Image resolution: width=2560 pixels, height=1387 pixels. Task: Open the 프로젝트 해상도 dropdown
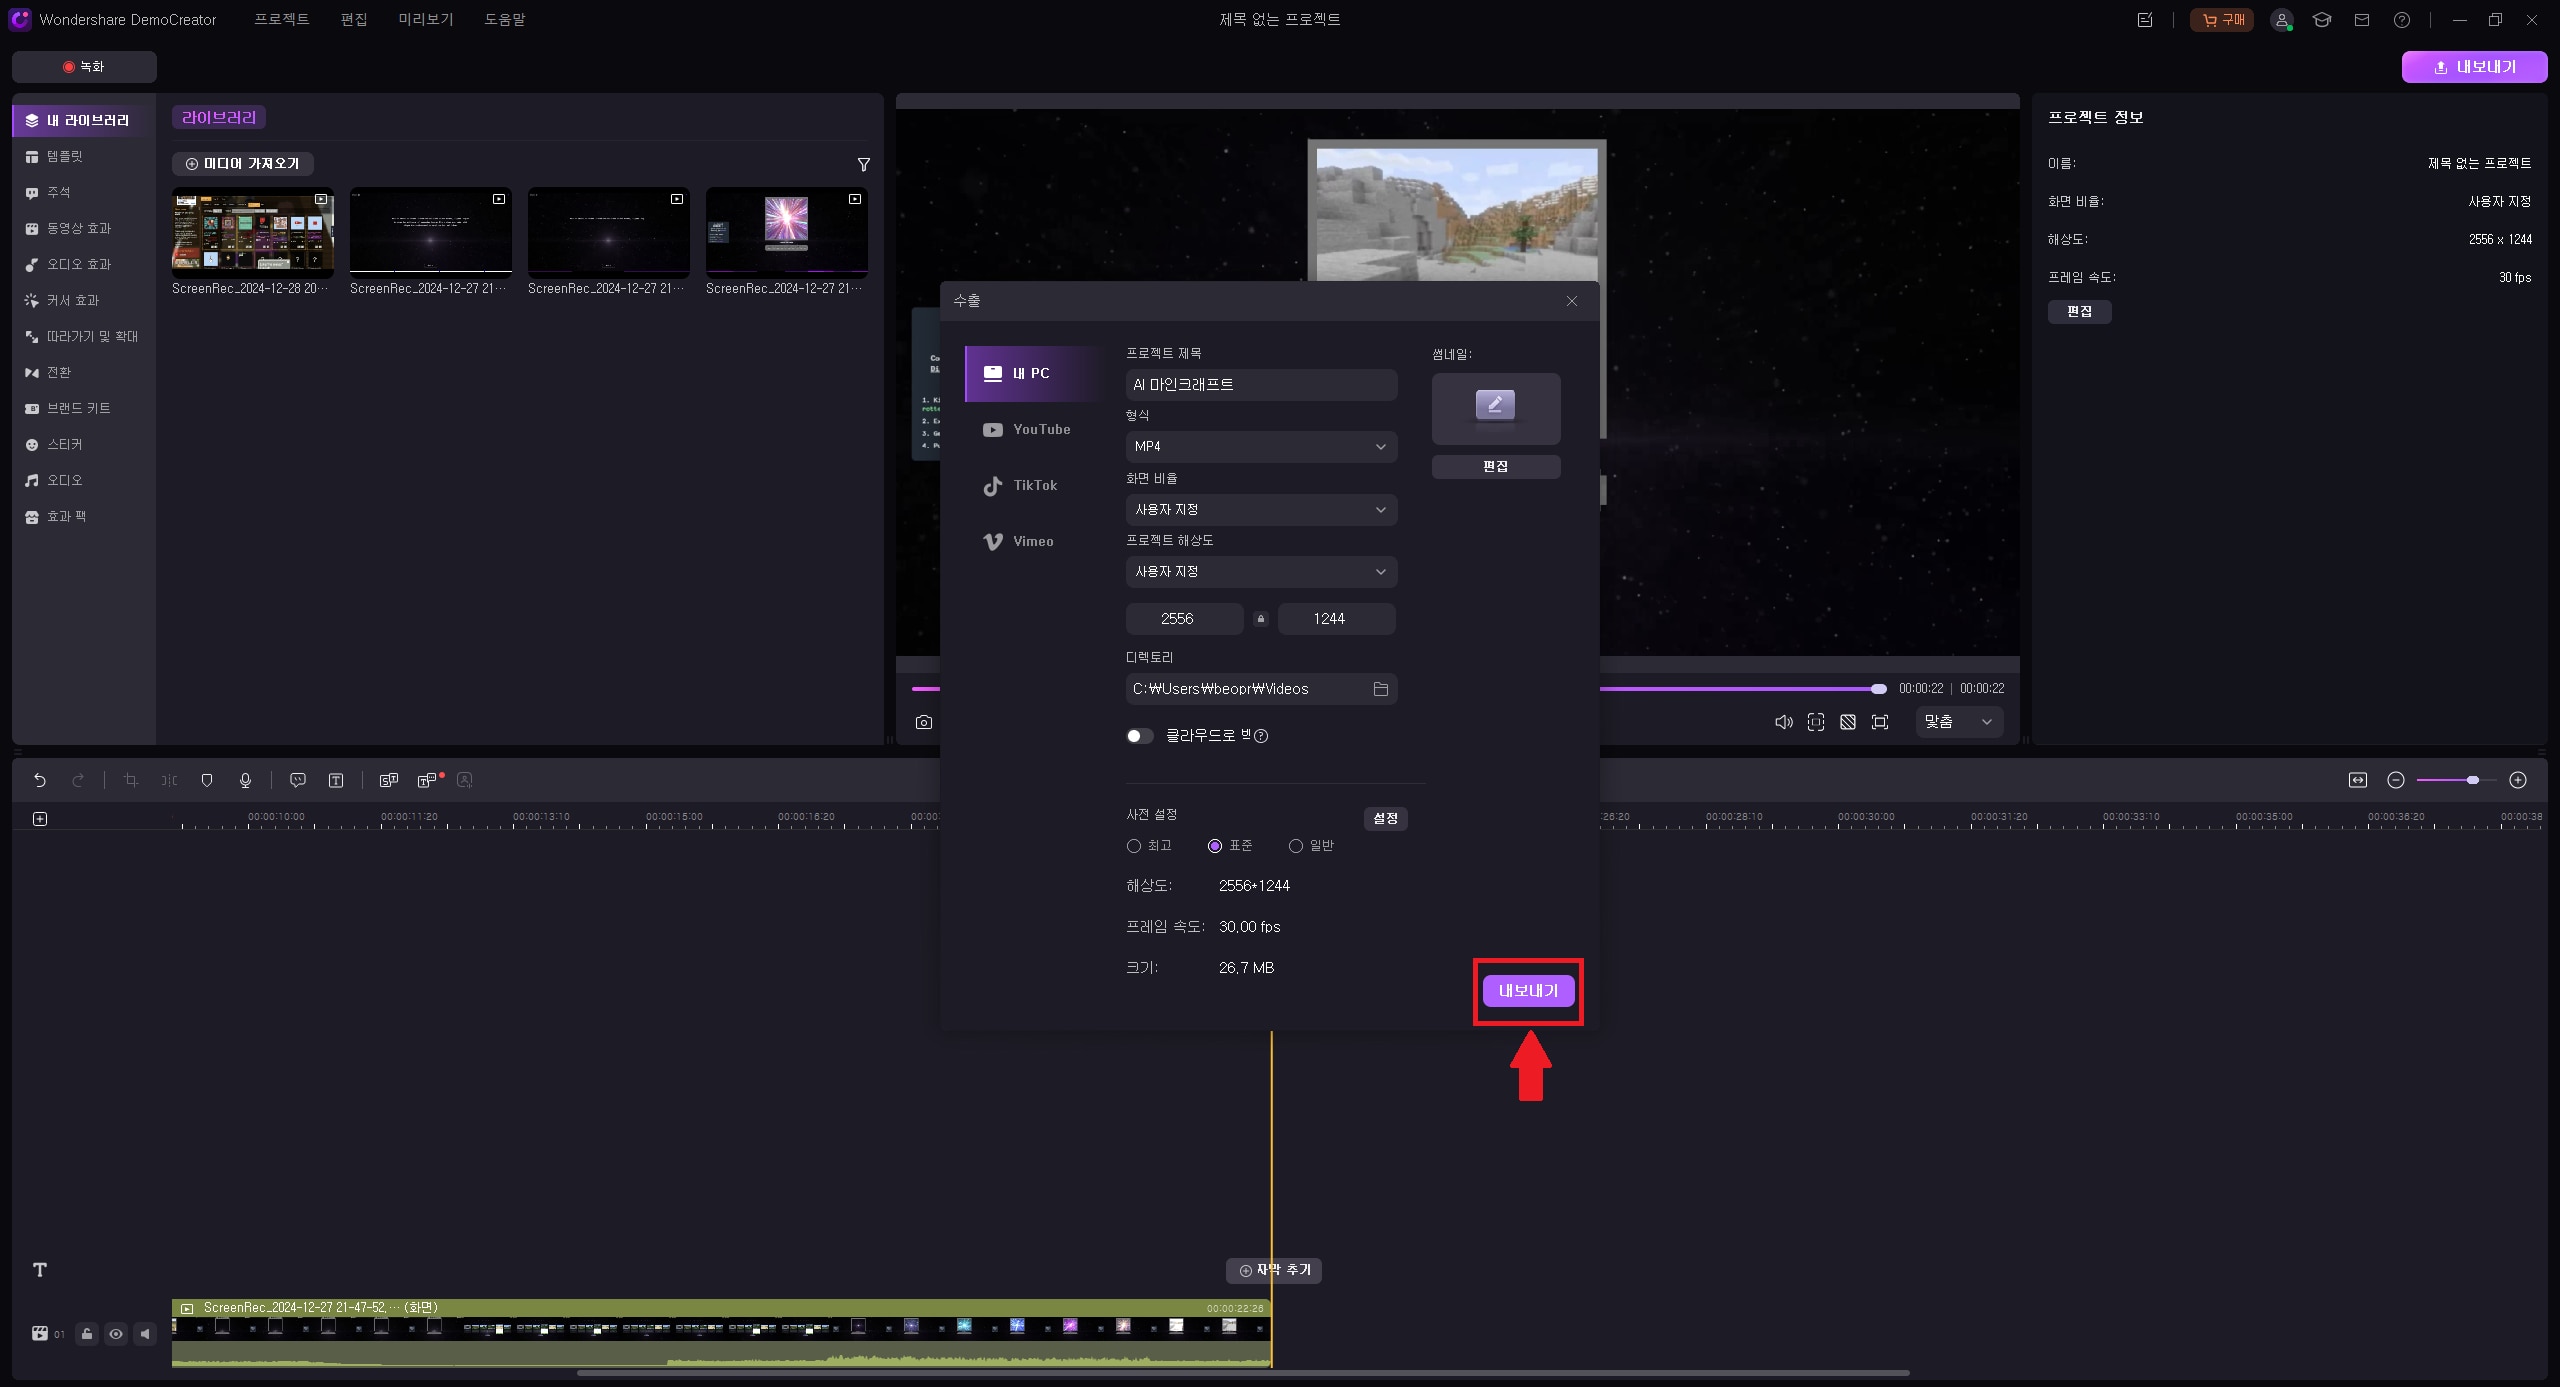pos(1262,572)
